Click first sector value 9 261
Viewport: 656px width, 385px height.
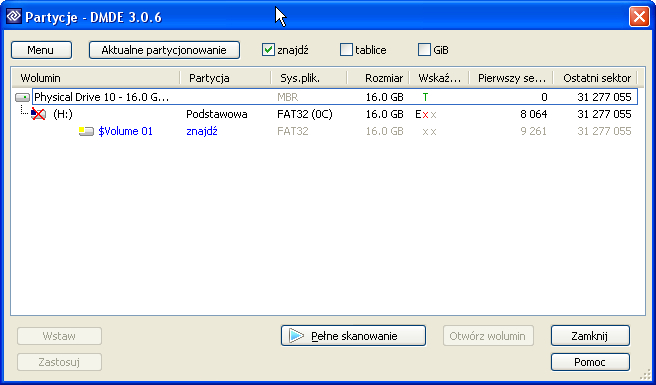[x=533, y=131]
